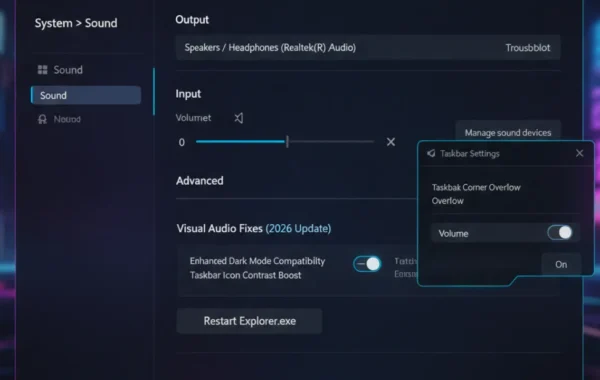Click the Visual Audio Fixes heading

coord(220,228)
